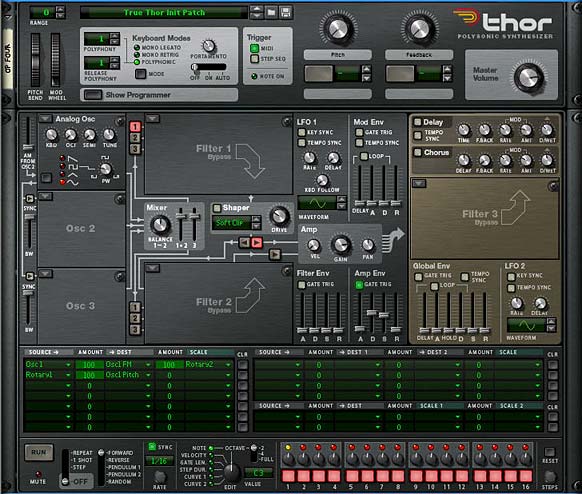This screenshot has width=582, height=494.
Task: Click CLR button for Osc1 modulation row
Action: tap(243, 365)
